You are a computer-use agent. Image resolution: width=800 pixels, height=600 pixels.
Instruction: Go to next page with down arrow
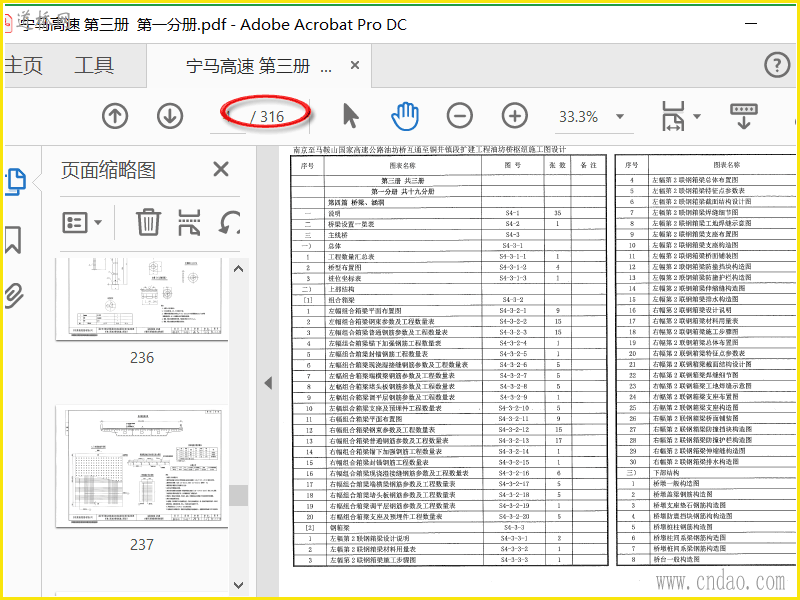[x=170, y=116]
